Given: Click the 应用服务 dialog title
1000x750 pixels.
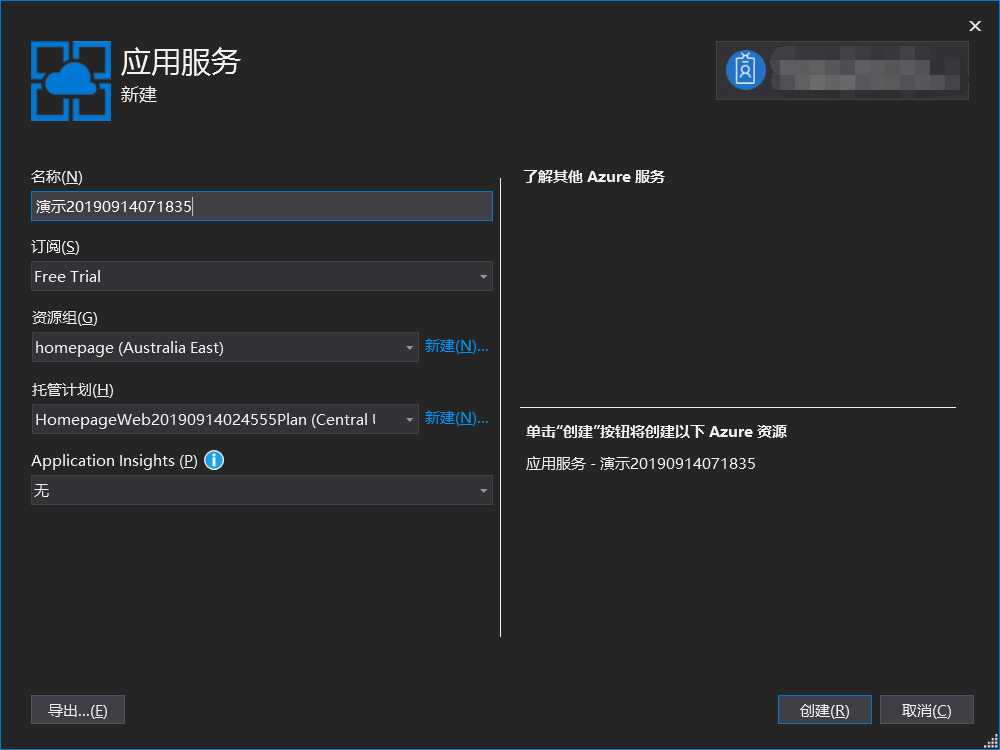Looking at the screenshot, I should [x=180, y=62].
